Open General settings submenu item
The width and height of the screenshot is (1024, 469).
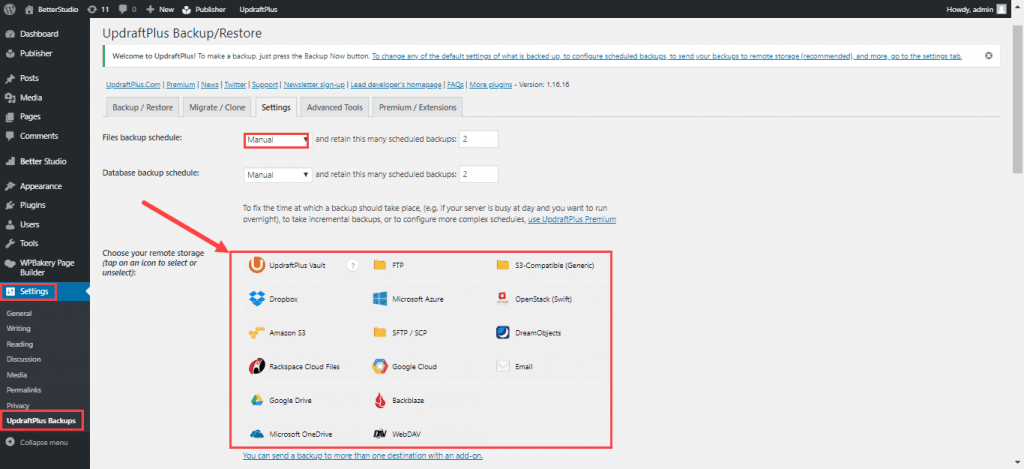tap(19, 314)
